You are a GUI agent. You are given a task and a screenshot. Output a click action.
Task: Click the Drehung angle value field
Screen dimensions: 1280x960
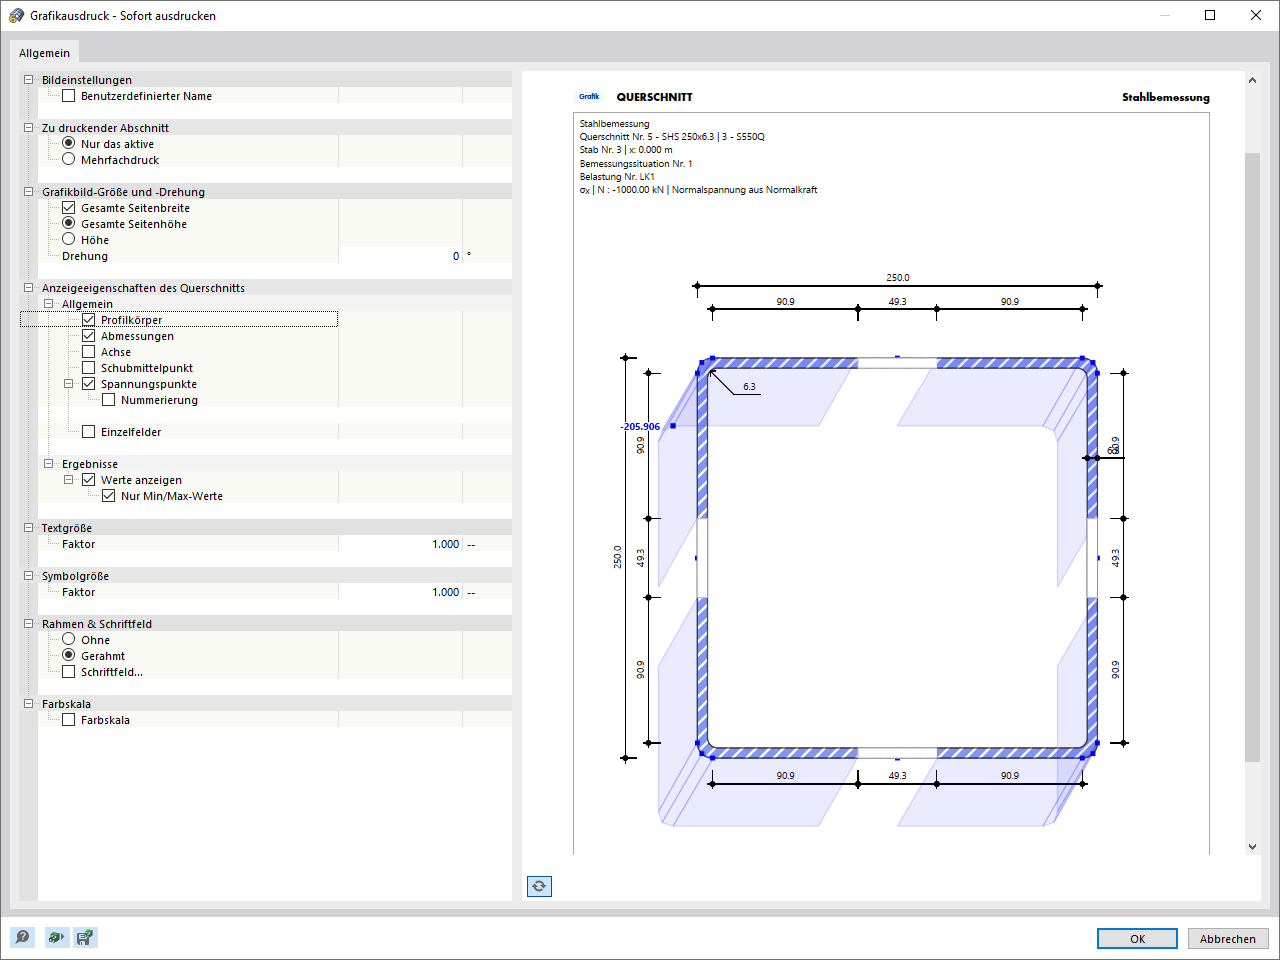400,256
